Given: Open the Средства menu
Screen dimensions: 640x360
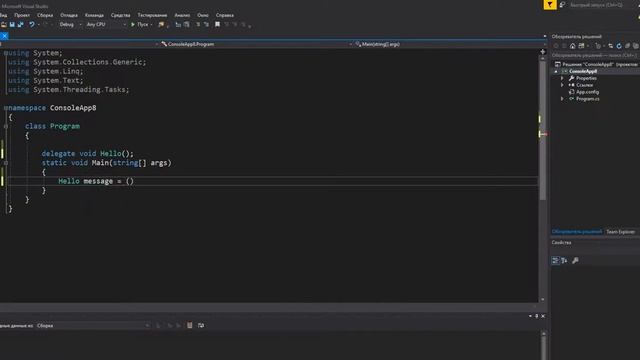Looking at the screenshot, I should click(120, 15).
